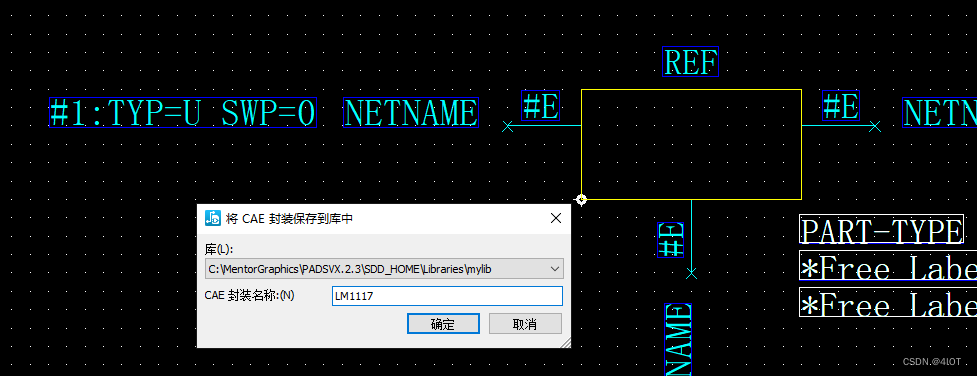
Task: Select the first *Free Label text
Action: [888, 266]
